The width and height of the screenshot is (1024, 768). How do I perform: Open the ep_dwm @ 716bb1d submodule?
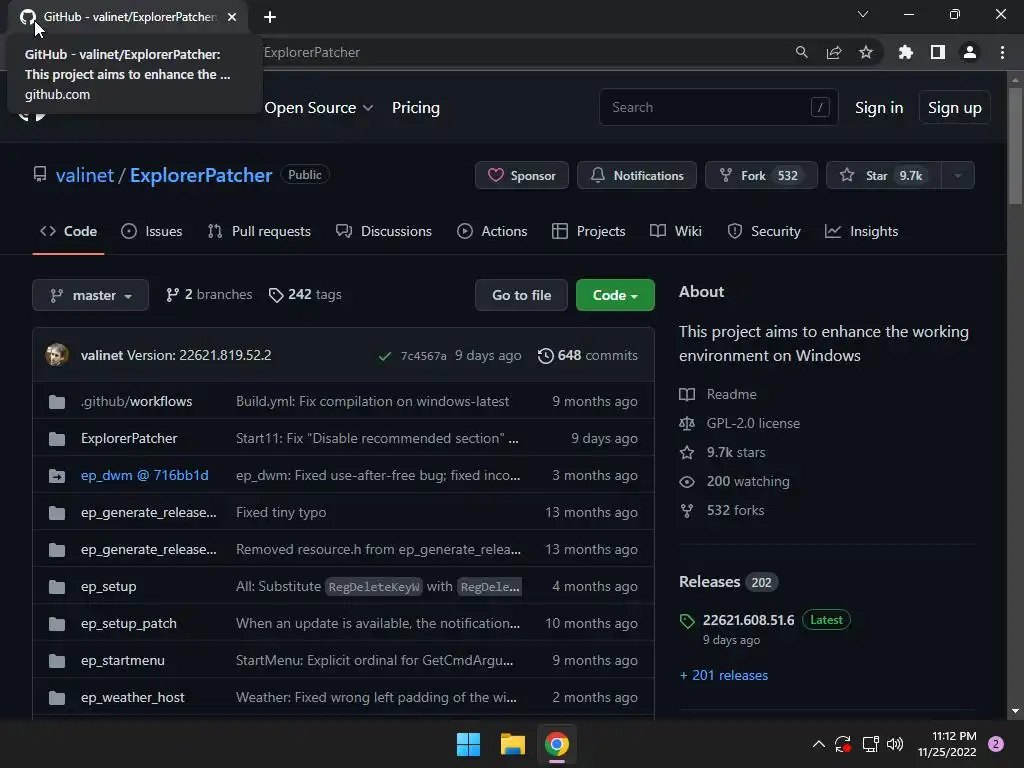[144, 475]
